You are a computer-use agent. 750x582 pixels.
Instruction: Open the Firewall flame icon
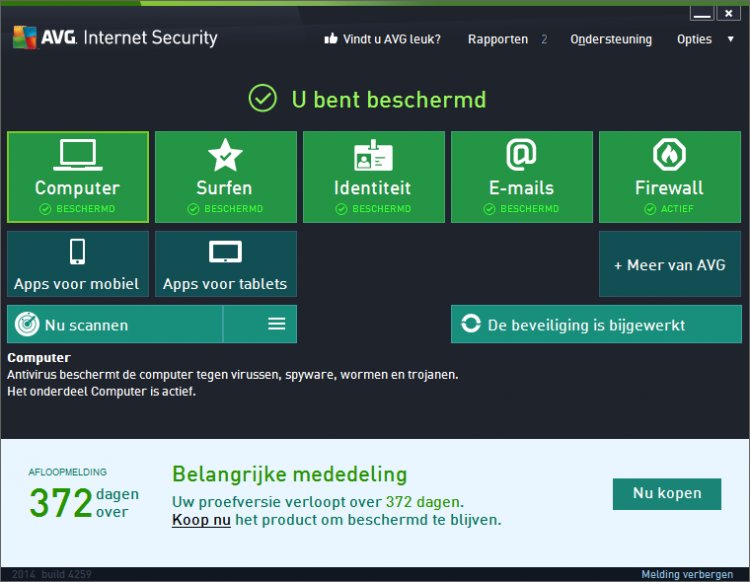click(x=669, y=154)
